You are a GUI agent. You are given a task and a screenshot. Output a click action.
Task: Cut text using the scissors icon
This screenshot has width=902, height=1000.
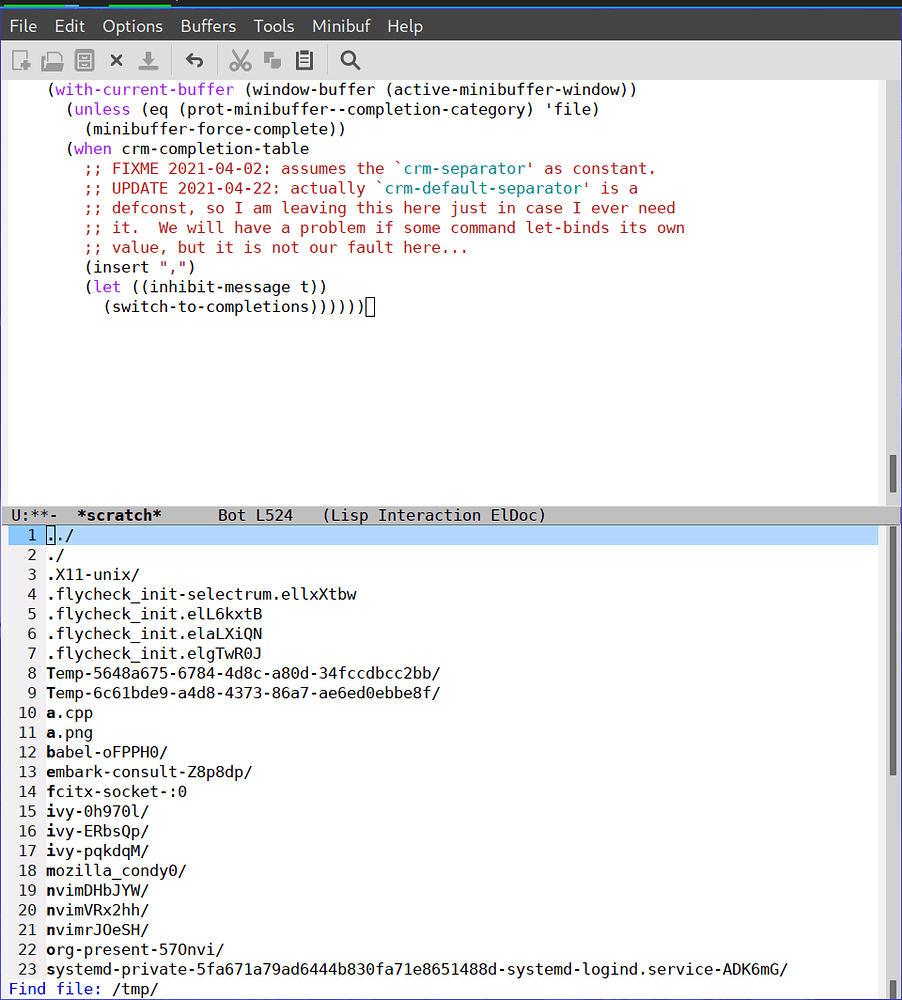coord(240,60)
